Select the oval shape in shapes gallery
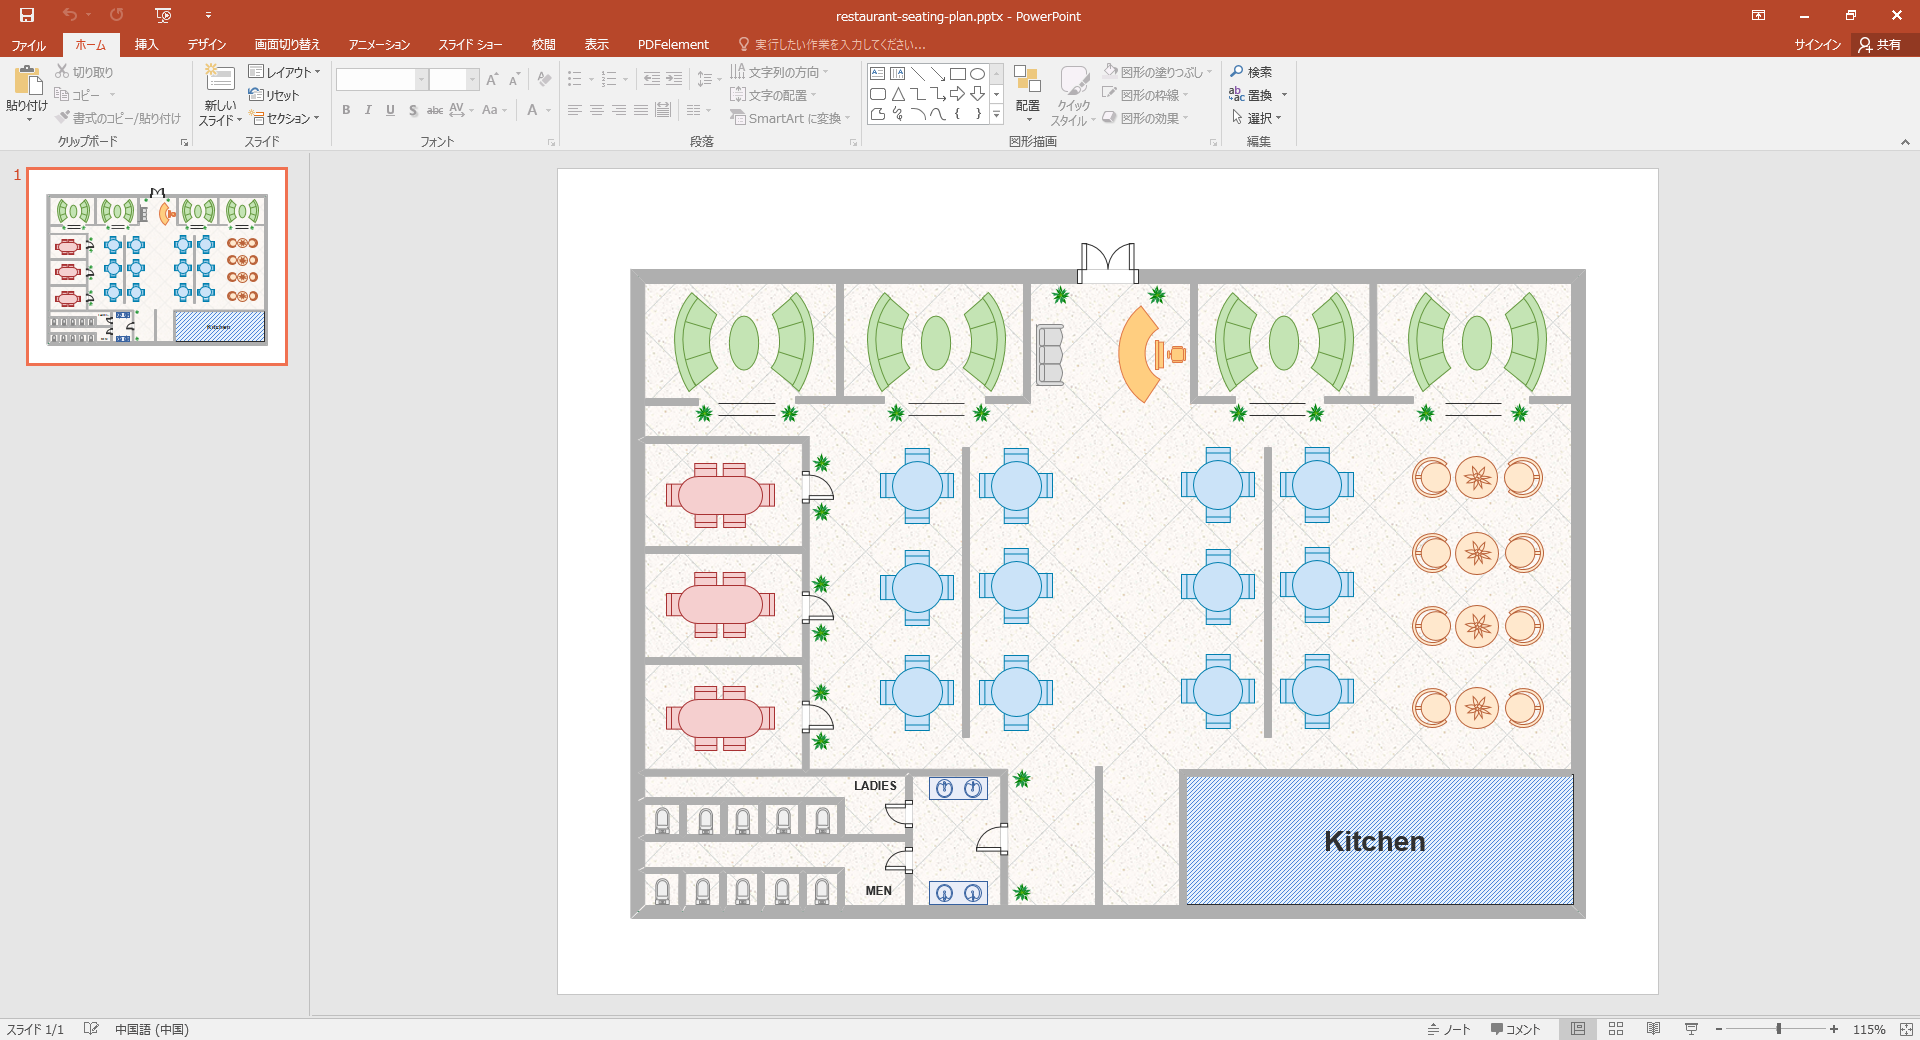Screen dimensions: 1920x1040 pyautogui.click(x=977, y=74)
